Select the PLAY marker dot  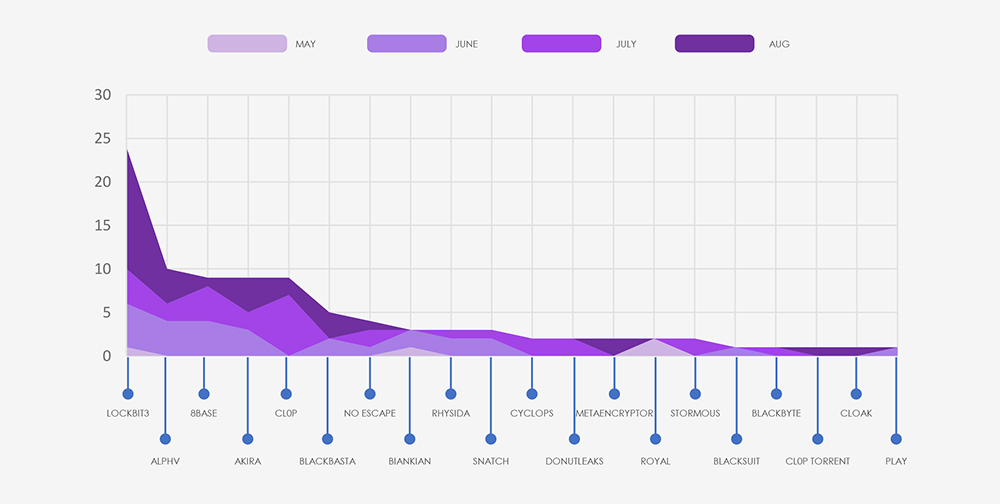(x=896, y=439)
